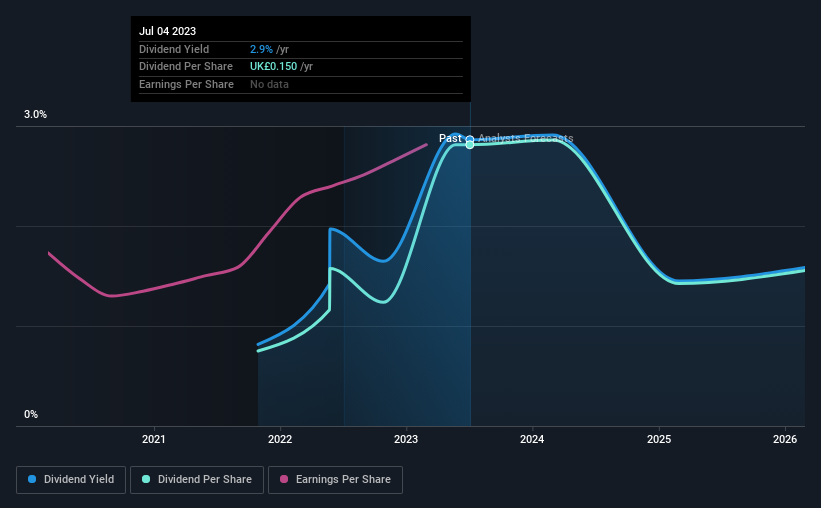Viewport: 821px width, 508px height.
Task: Click the 2025 x-axis label
Action: click(x=659, y=439)
